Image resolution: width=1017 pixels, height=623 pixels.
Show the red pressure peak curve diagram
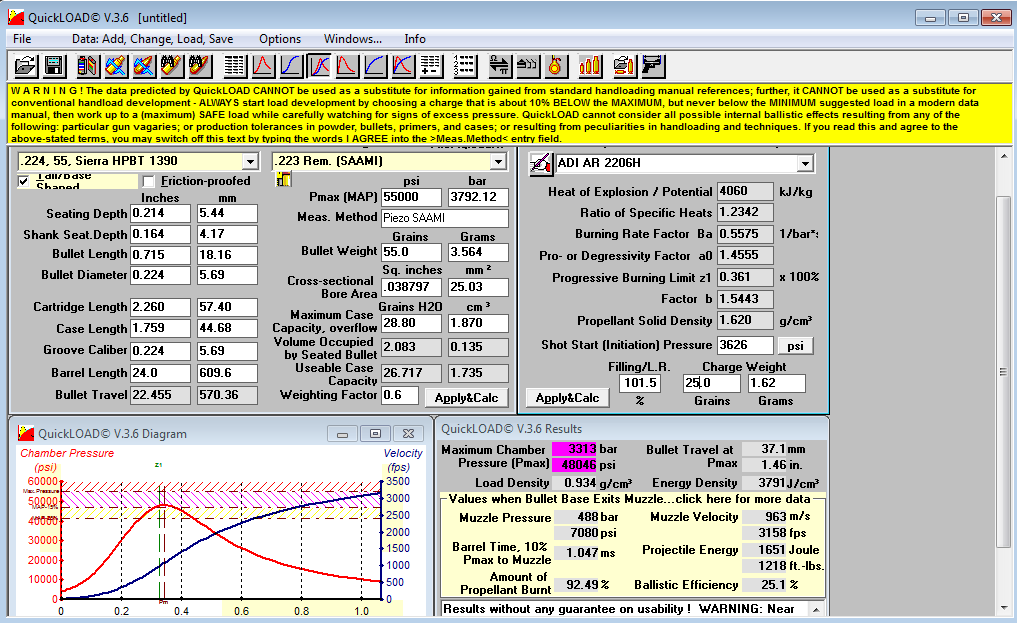click(x=263, y=65)
